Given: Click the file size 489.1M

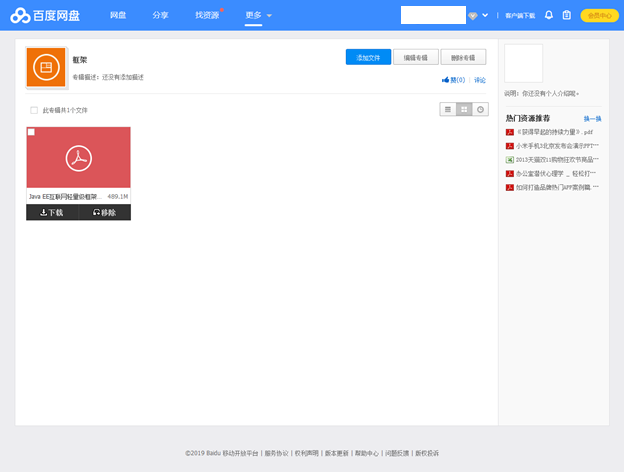Looking at the screenshot, I should (x=118, y=197).
